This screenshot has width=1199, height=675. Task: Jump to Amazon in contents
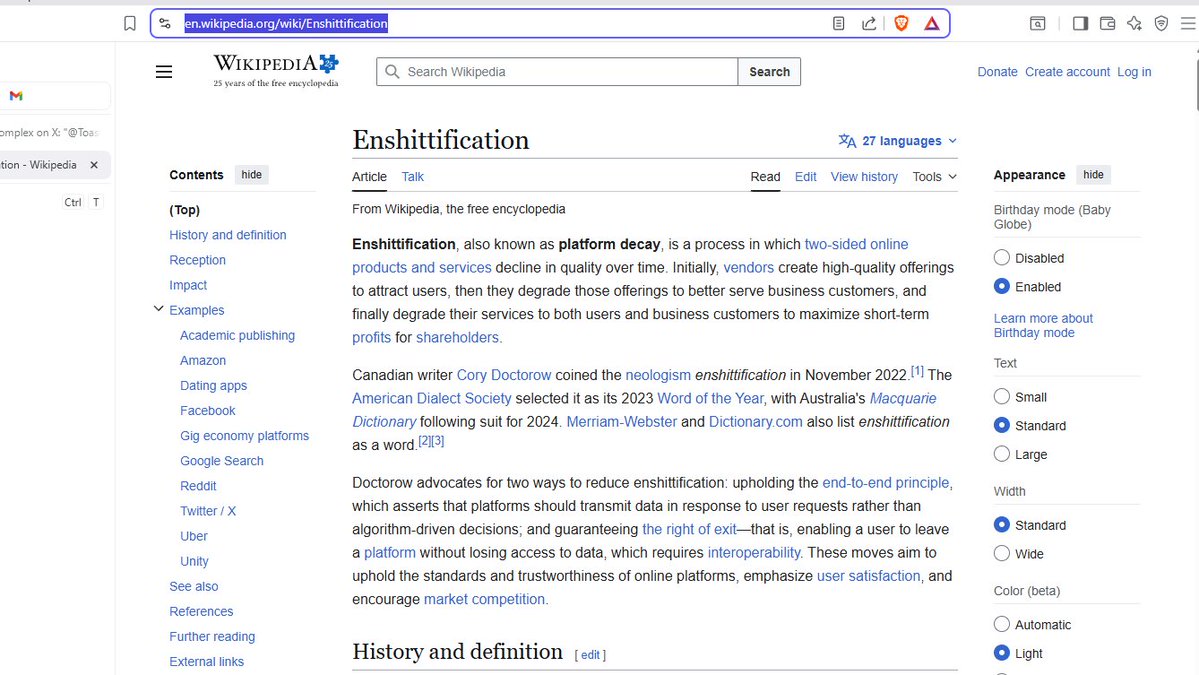[203, 361]
